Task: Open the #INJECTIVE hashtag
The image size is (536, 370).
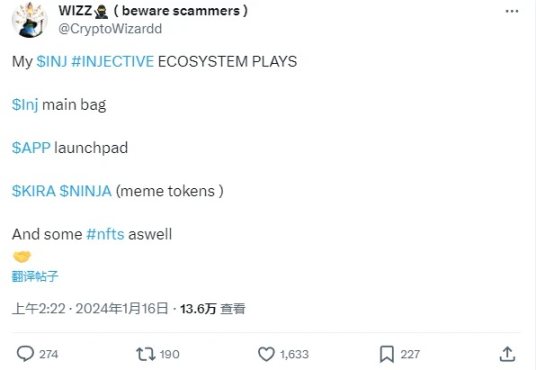Action: (x=113, y=62)
